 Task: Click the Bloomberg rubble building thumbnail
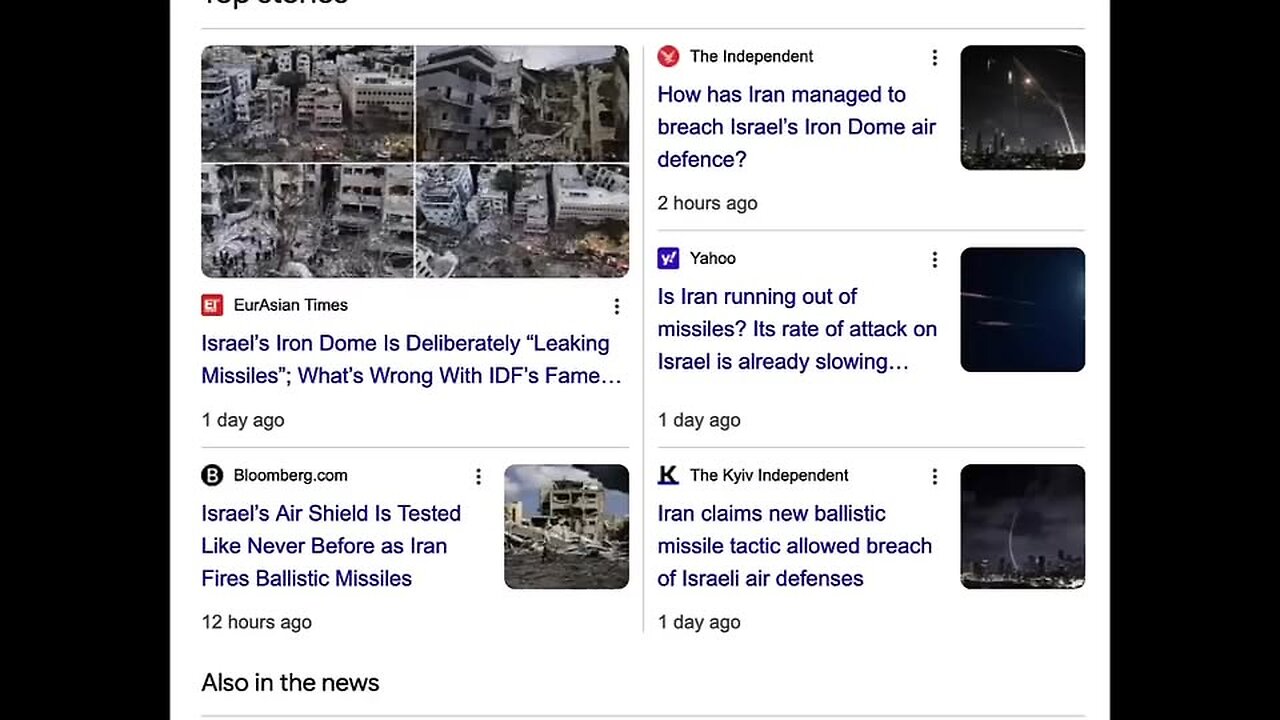click(566, 526)
